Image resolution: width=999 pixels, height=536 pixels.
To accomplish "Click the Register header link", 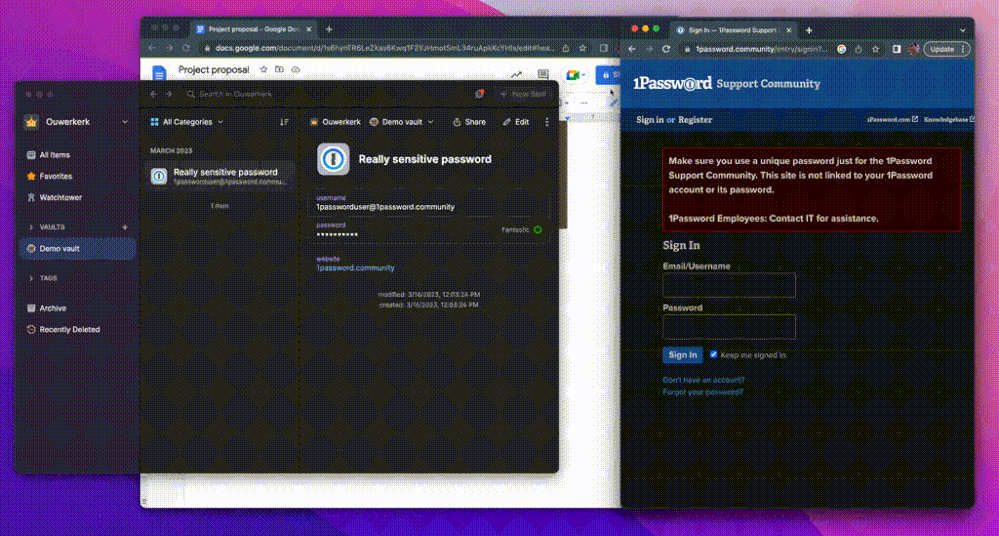I will [695, 120].
